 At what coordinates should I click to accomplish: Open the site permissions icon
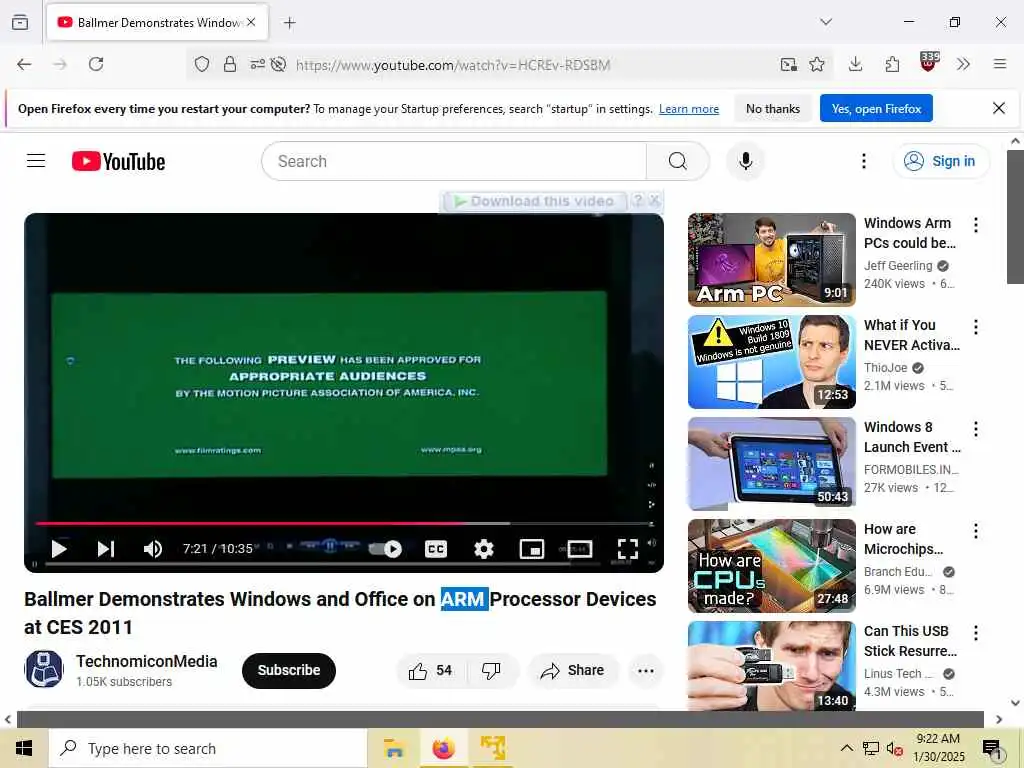coord(257,64)
